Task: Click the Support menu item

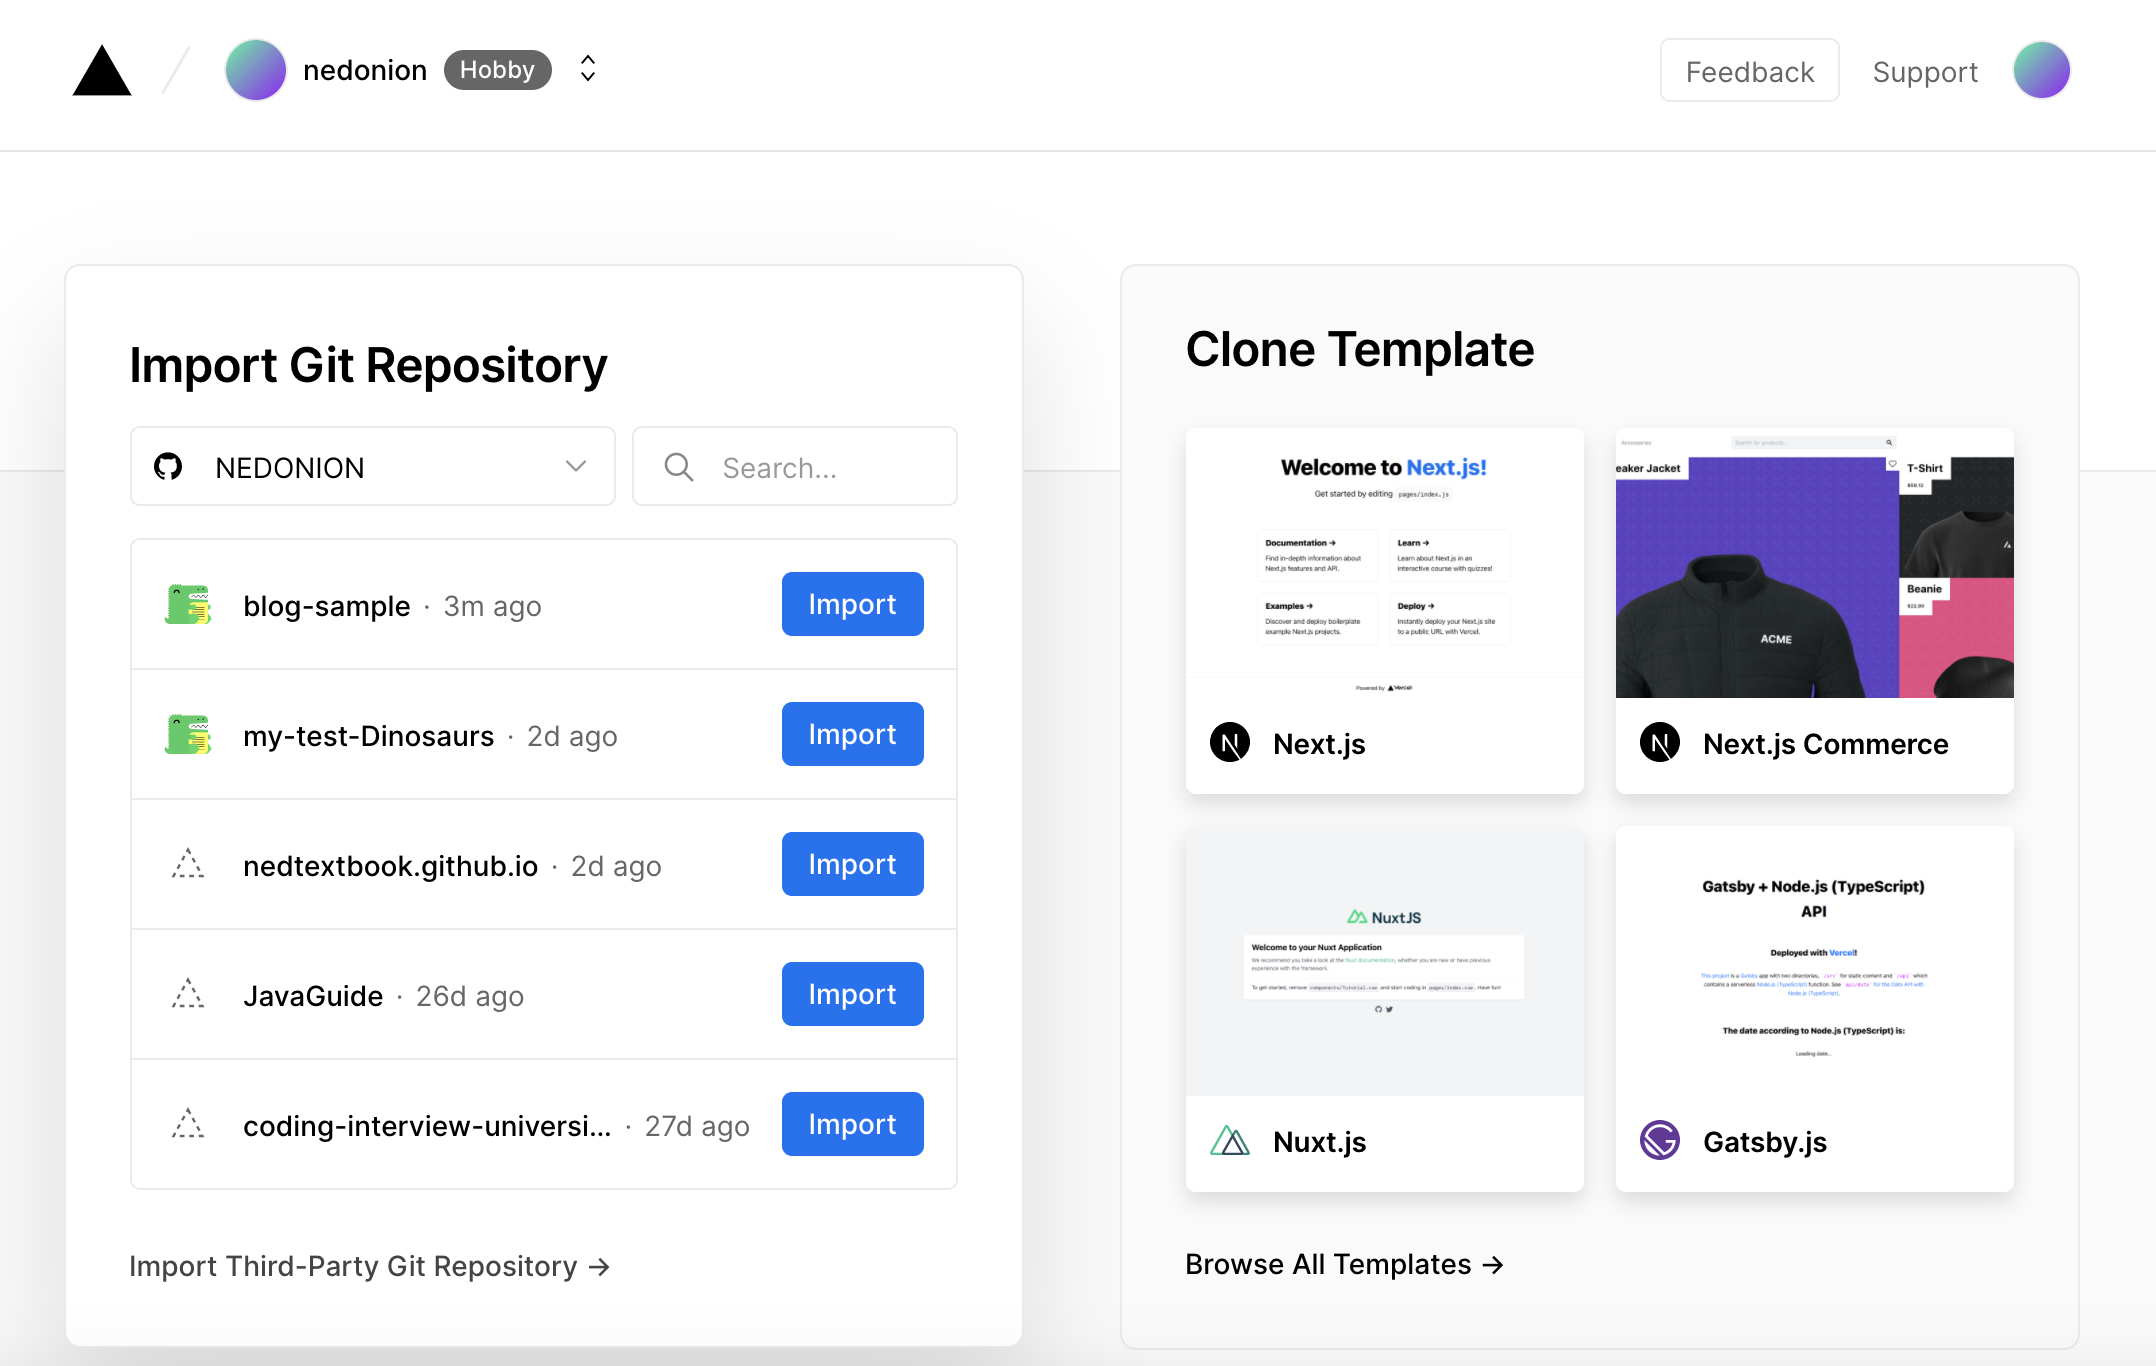Action: tap(1925, 71)
